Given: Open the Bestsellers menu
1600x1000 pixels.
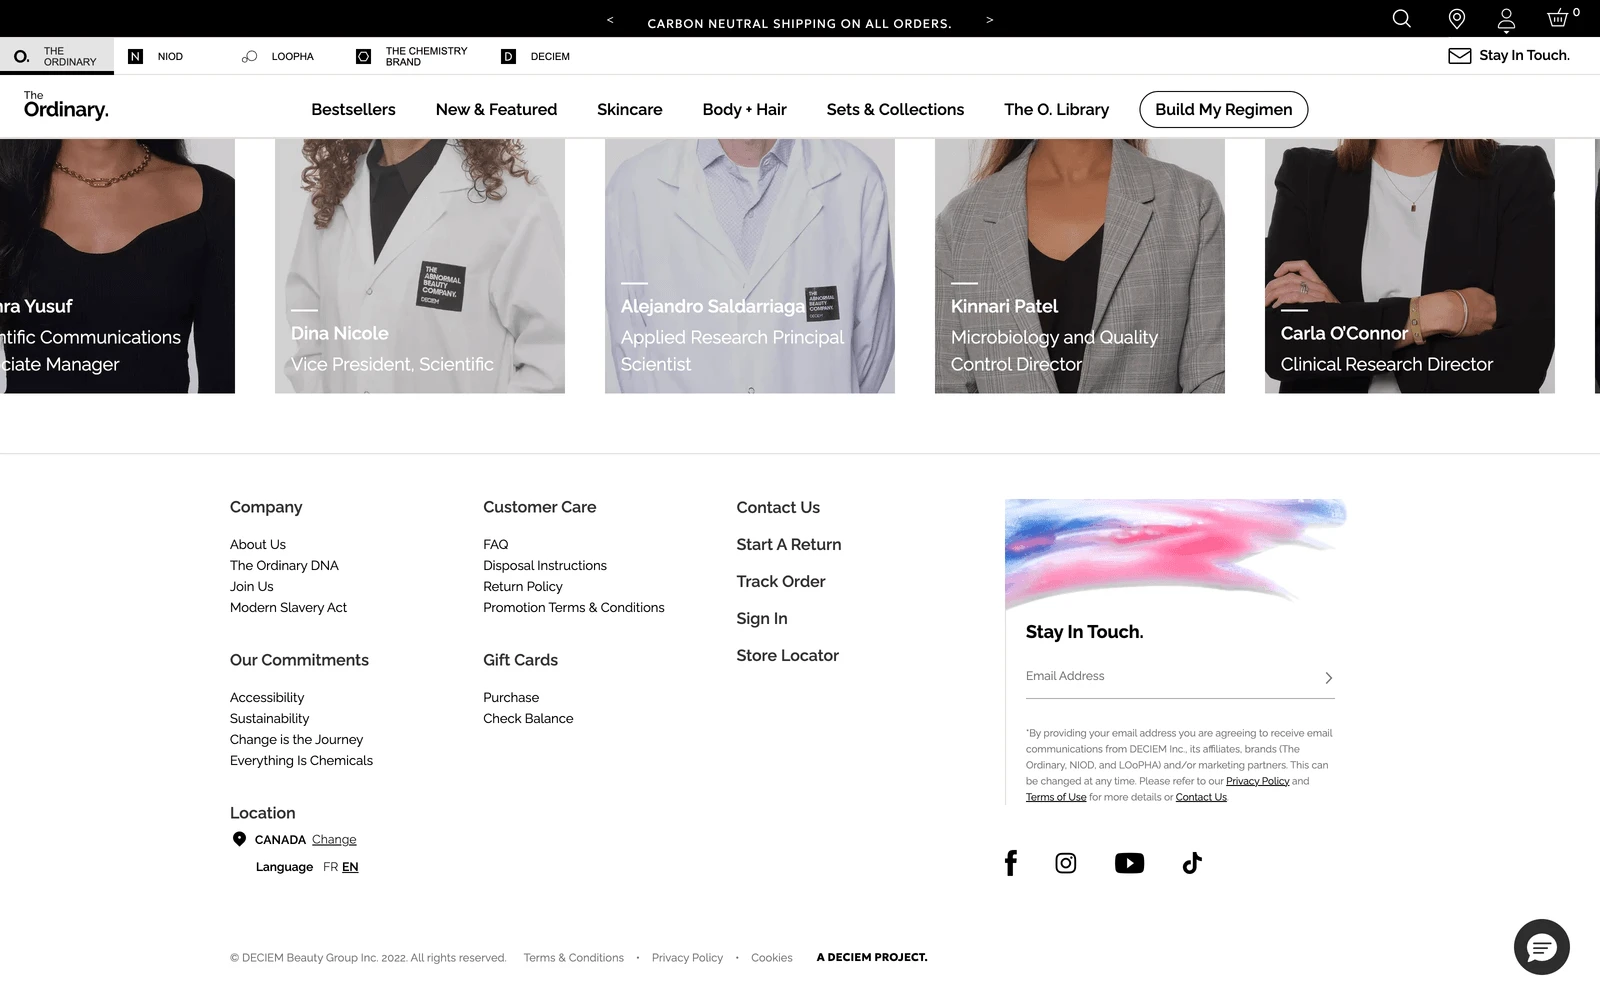Looking at the screenshot, I should 353,110.
